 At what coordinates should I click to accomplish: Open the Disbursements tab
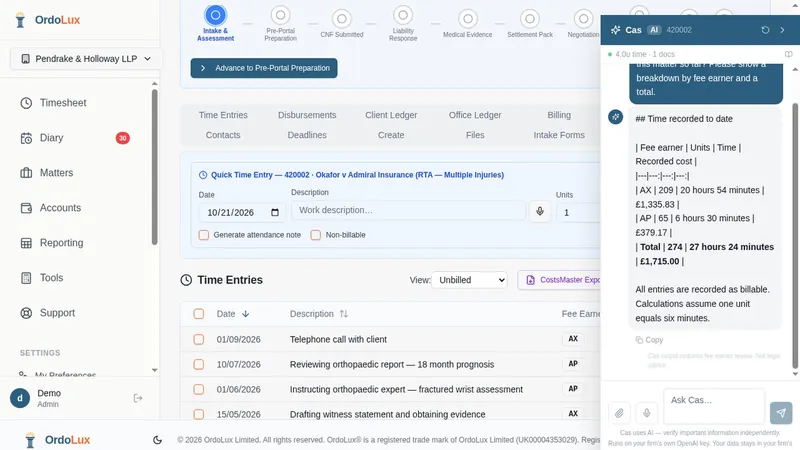307,115
